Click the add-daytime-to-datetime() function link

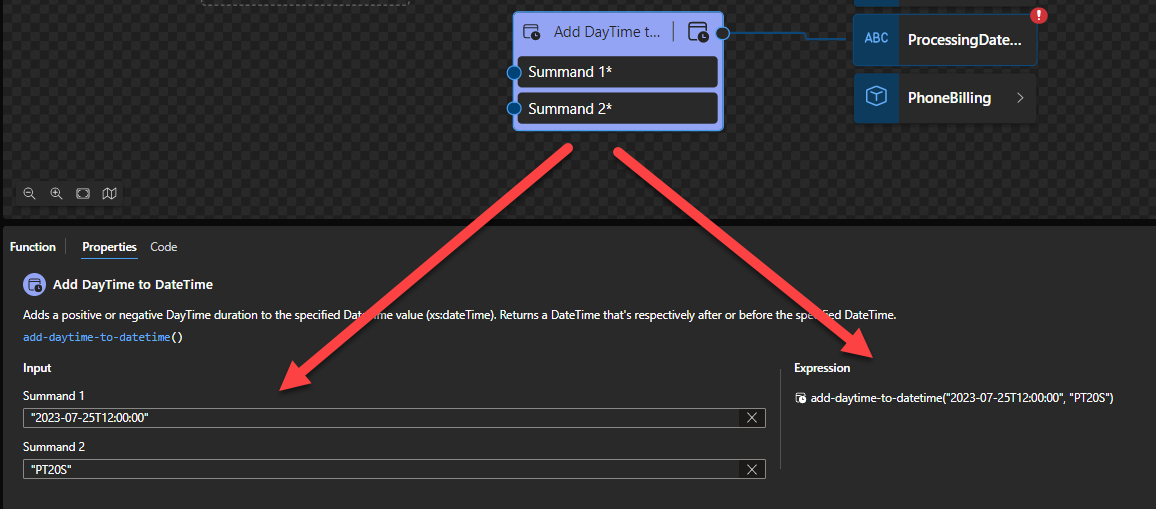pyautogui.click(x=103, y=337)
